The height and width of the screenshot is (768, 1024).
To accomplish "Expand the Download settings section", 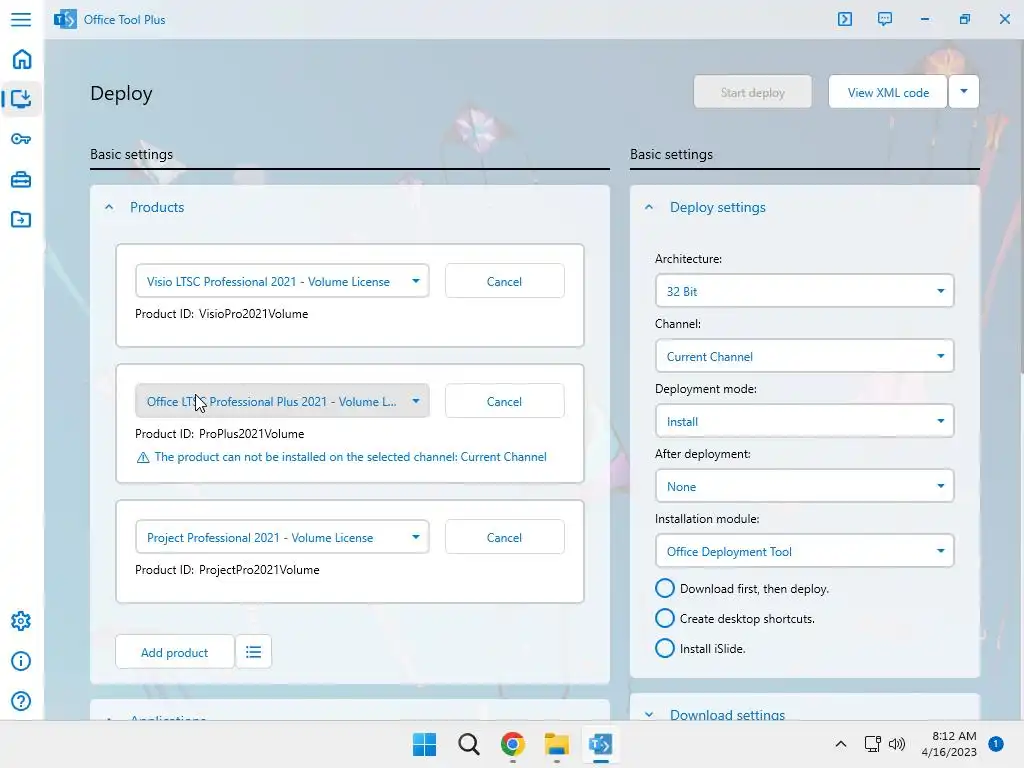I will (x=648, y=714).
